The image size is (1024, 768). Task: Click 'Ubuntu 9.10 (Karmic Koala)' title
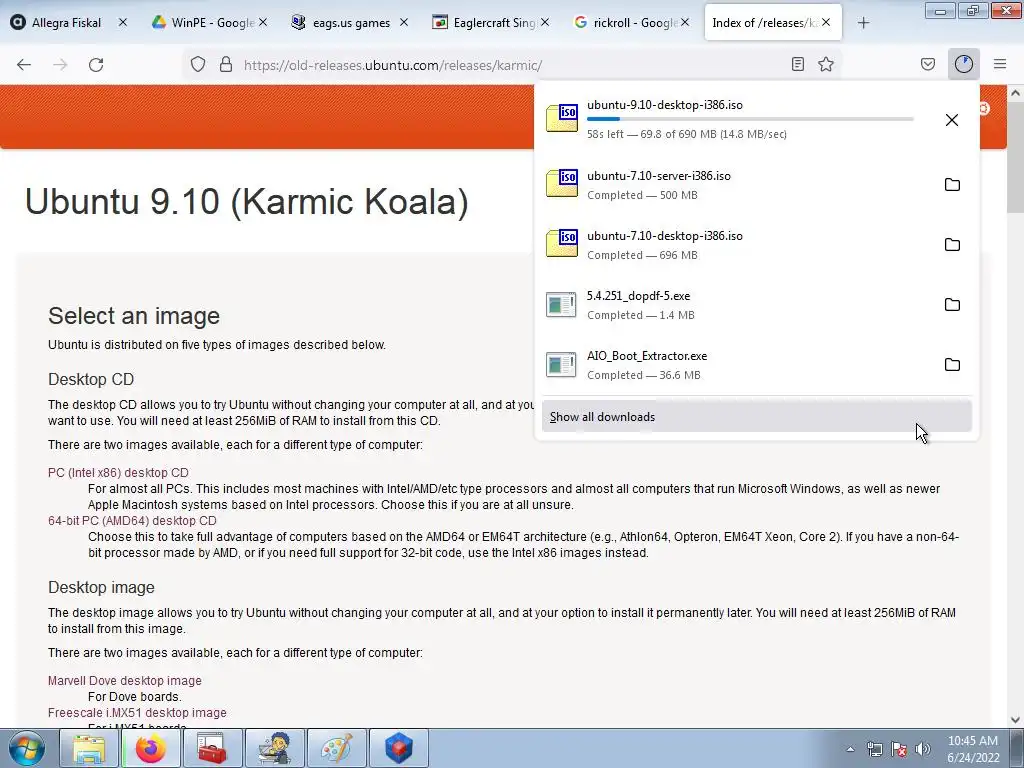[247, 201]
